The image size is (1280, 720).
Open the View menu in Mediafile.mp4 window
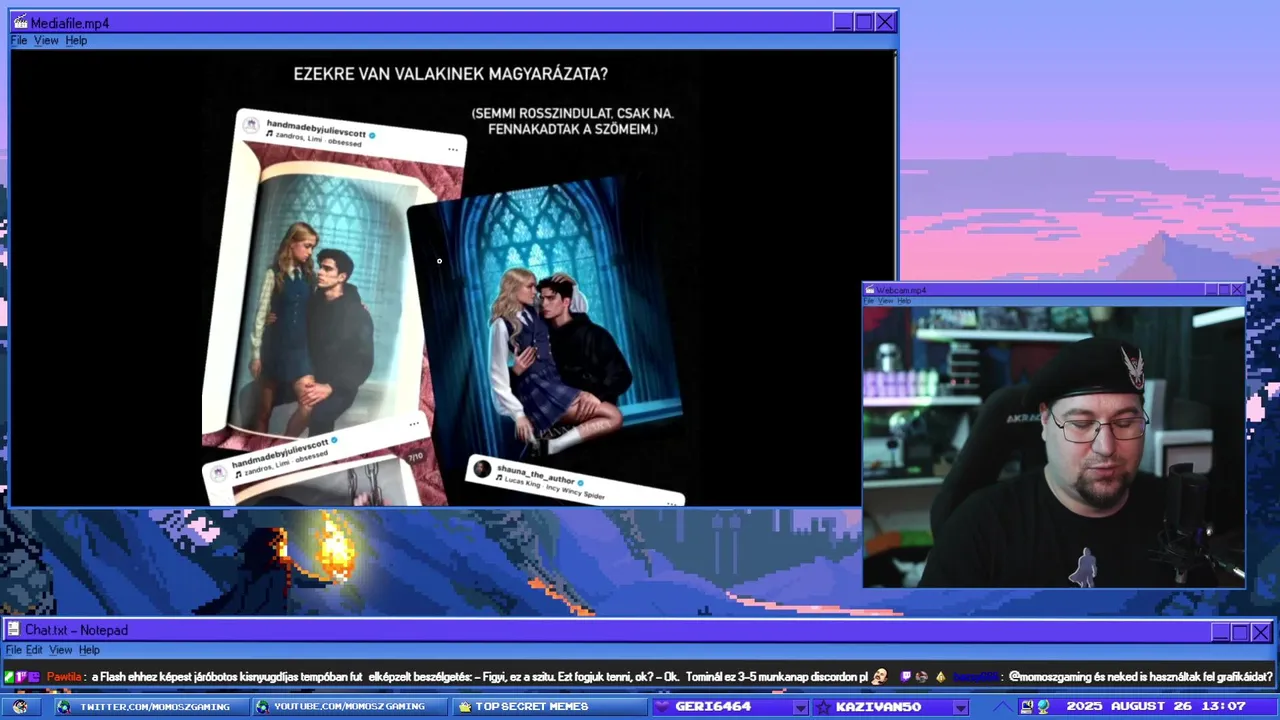(46, 41)
